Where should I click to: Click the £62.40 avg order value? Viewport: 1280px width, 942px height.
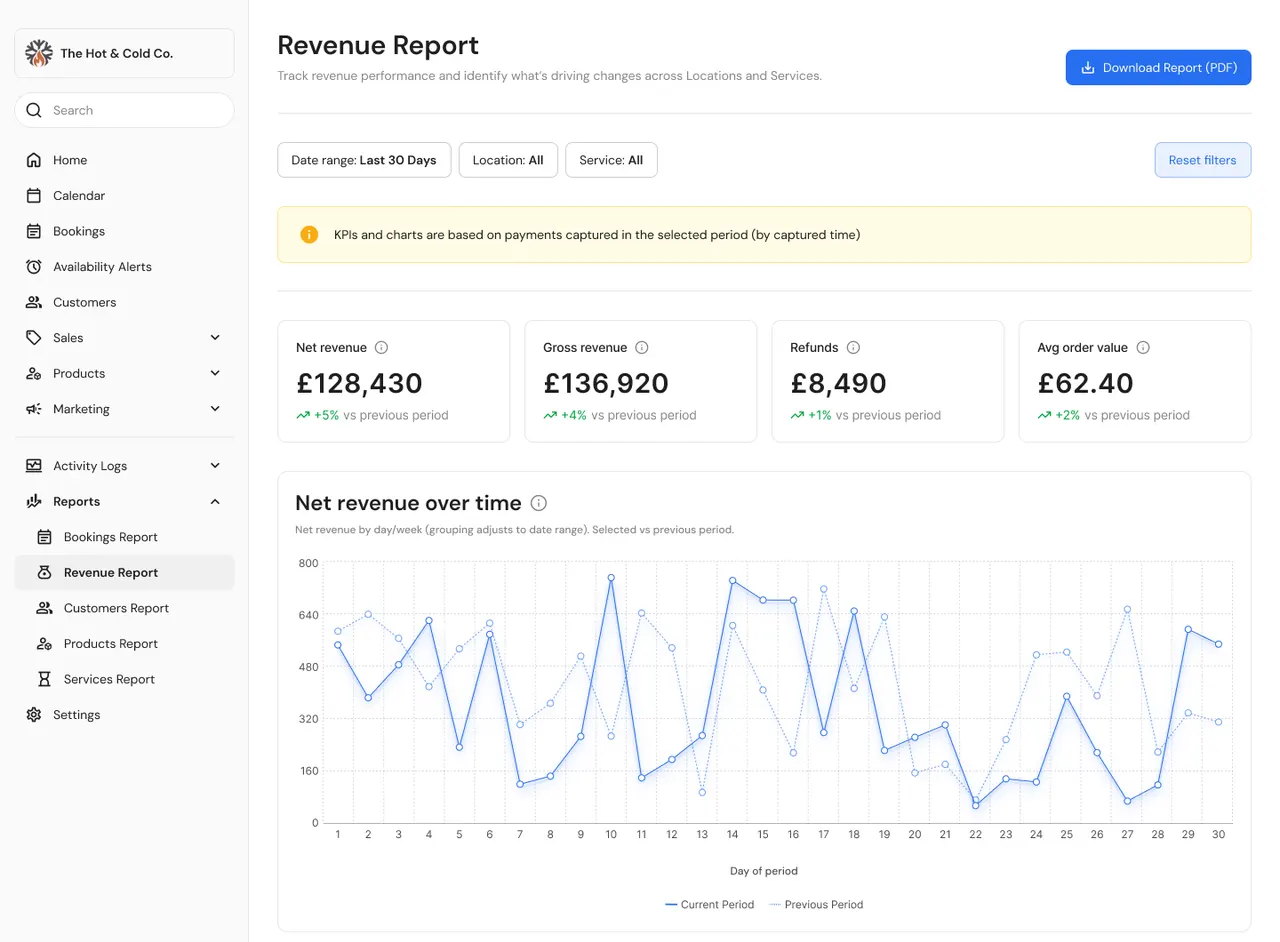(1085, 383)
